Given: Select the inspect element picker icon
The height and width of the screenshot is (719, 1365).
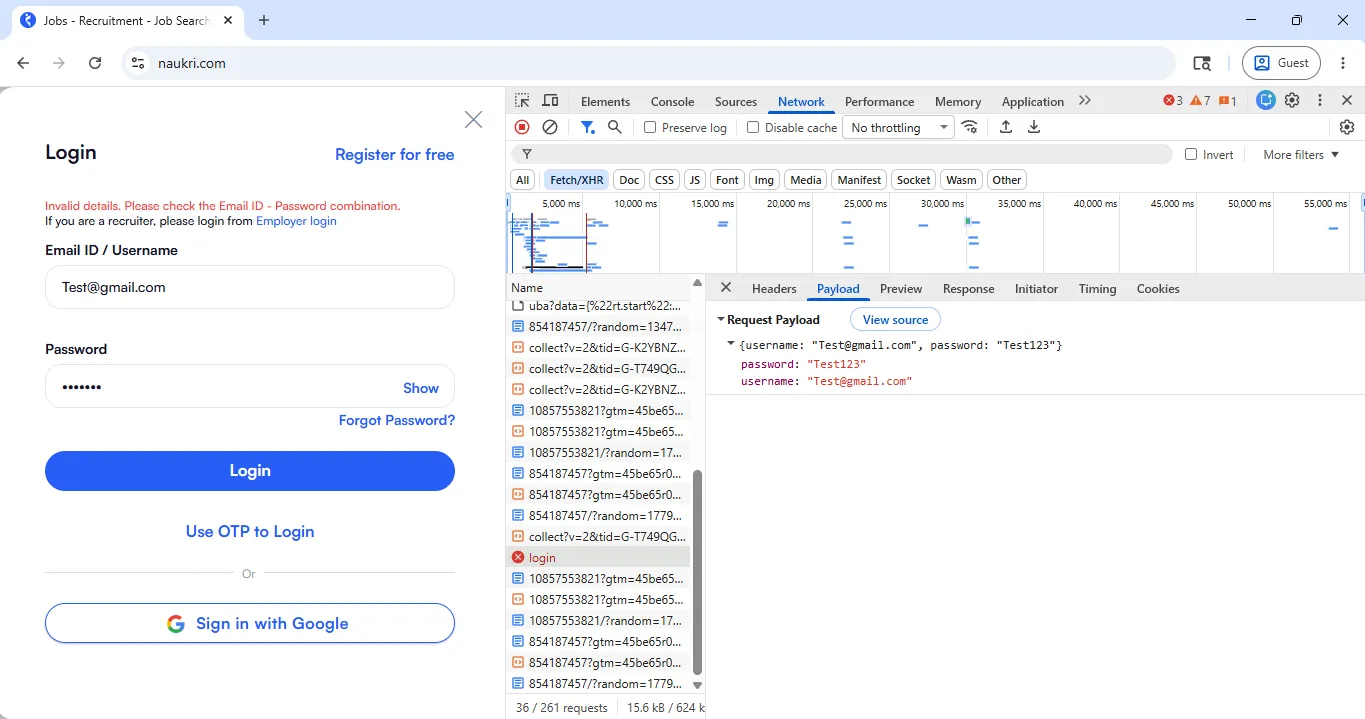Looking at the screenshot, I should 522,101.
